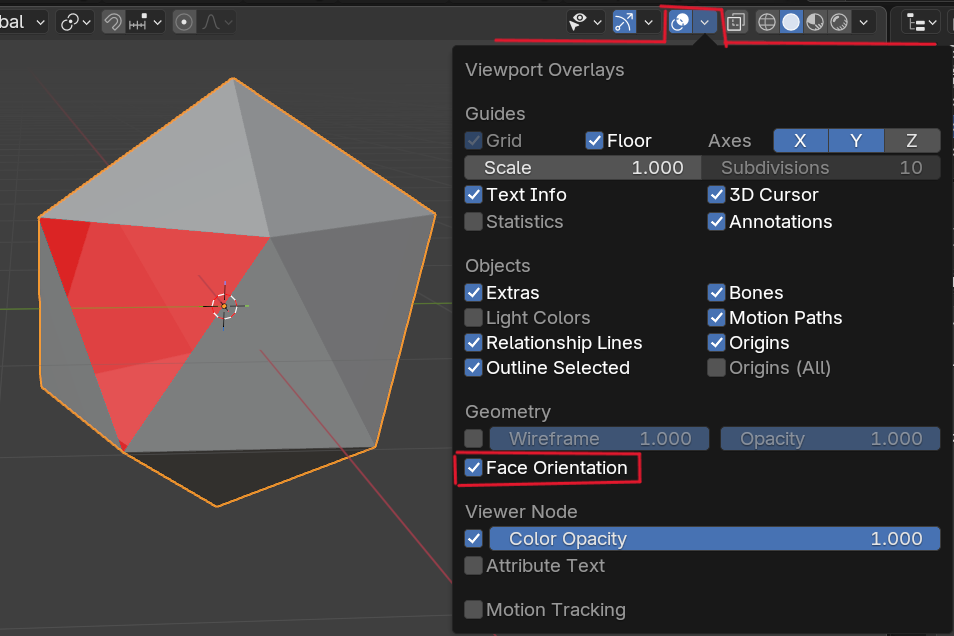
Task: Switch to Rendered viewport shading
Action: [839, 22]
